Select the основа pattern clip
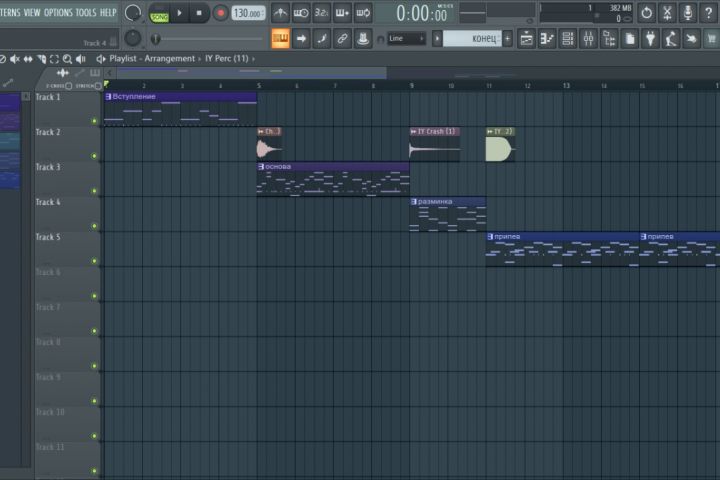 [333, 179]
